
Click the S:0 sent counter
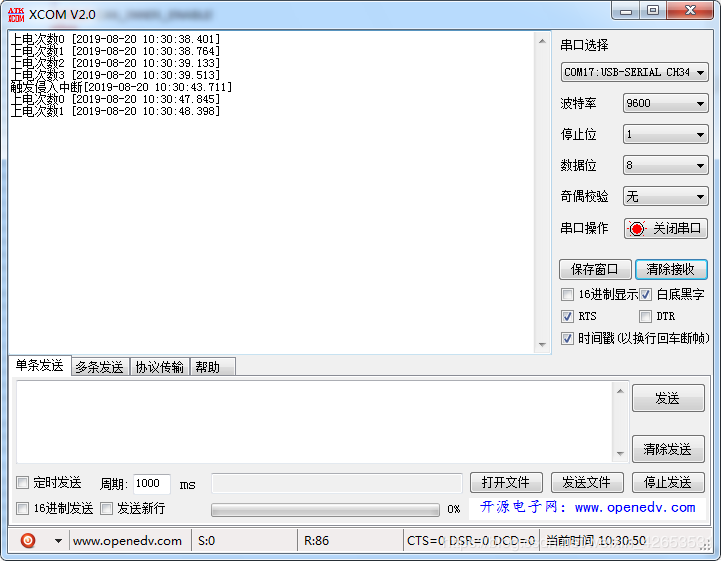(206, 541)
